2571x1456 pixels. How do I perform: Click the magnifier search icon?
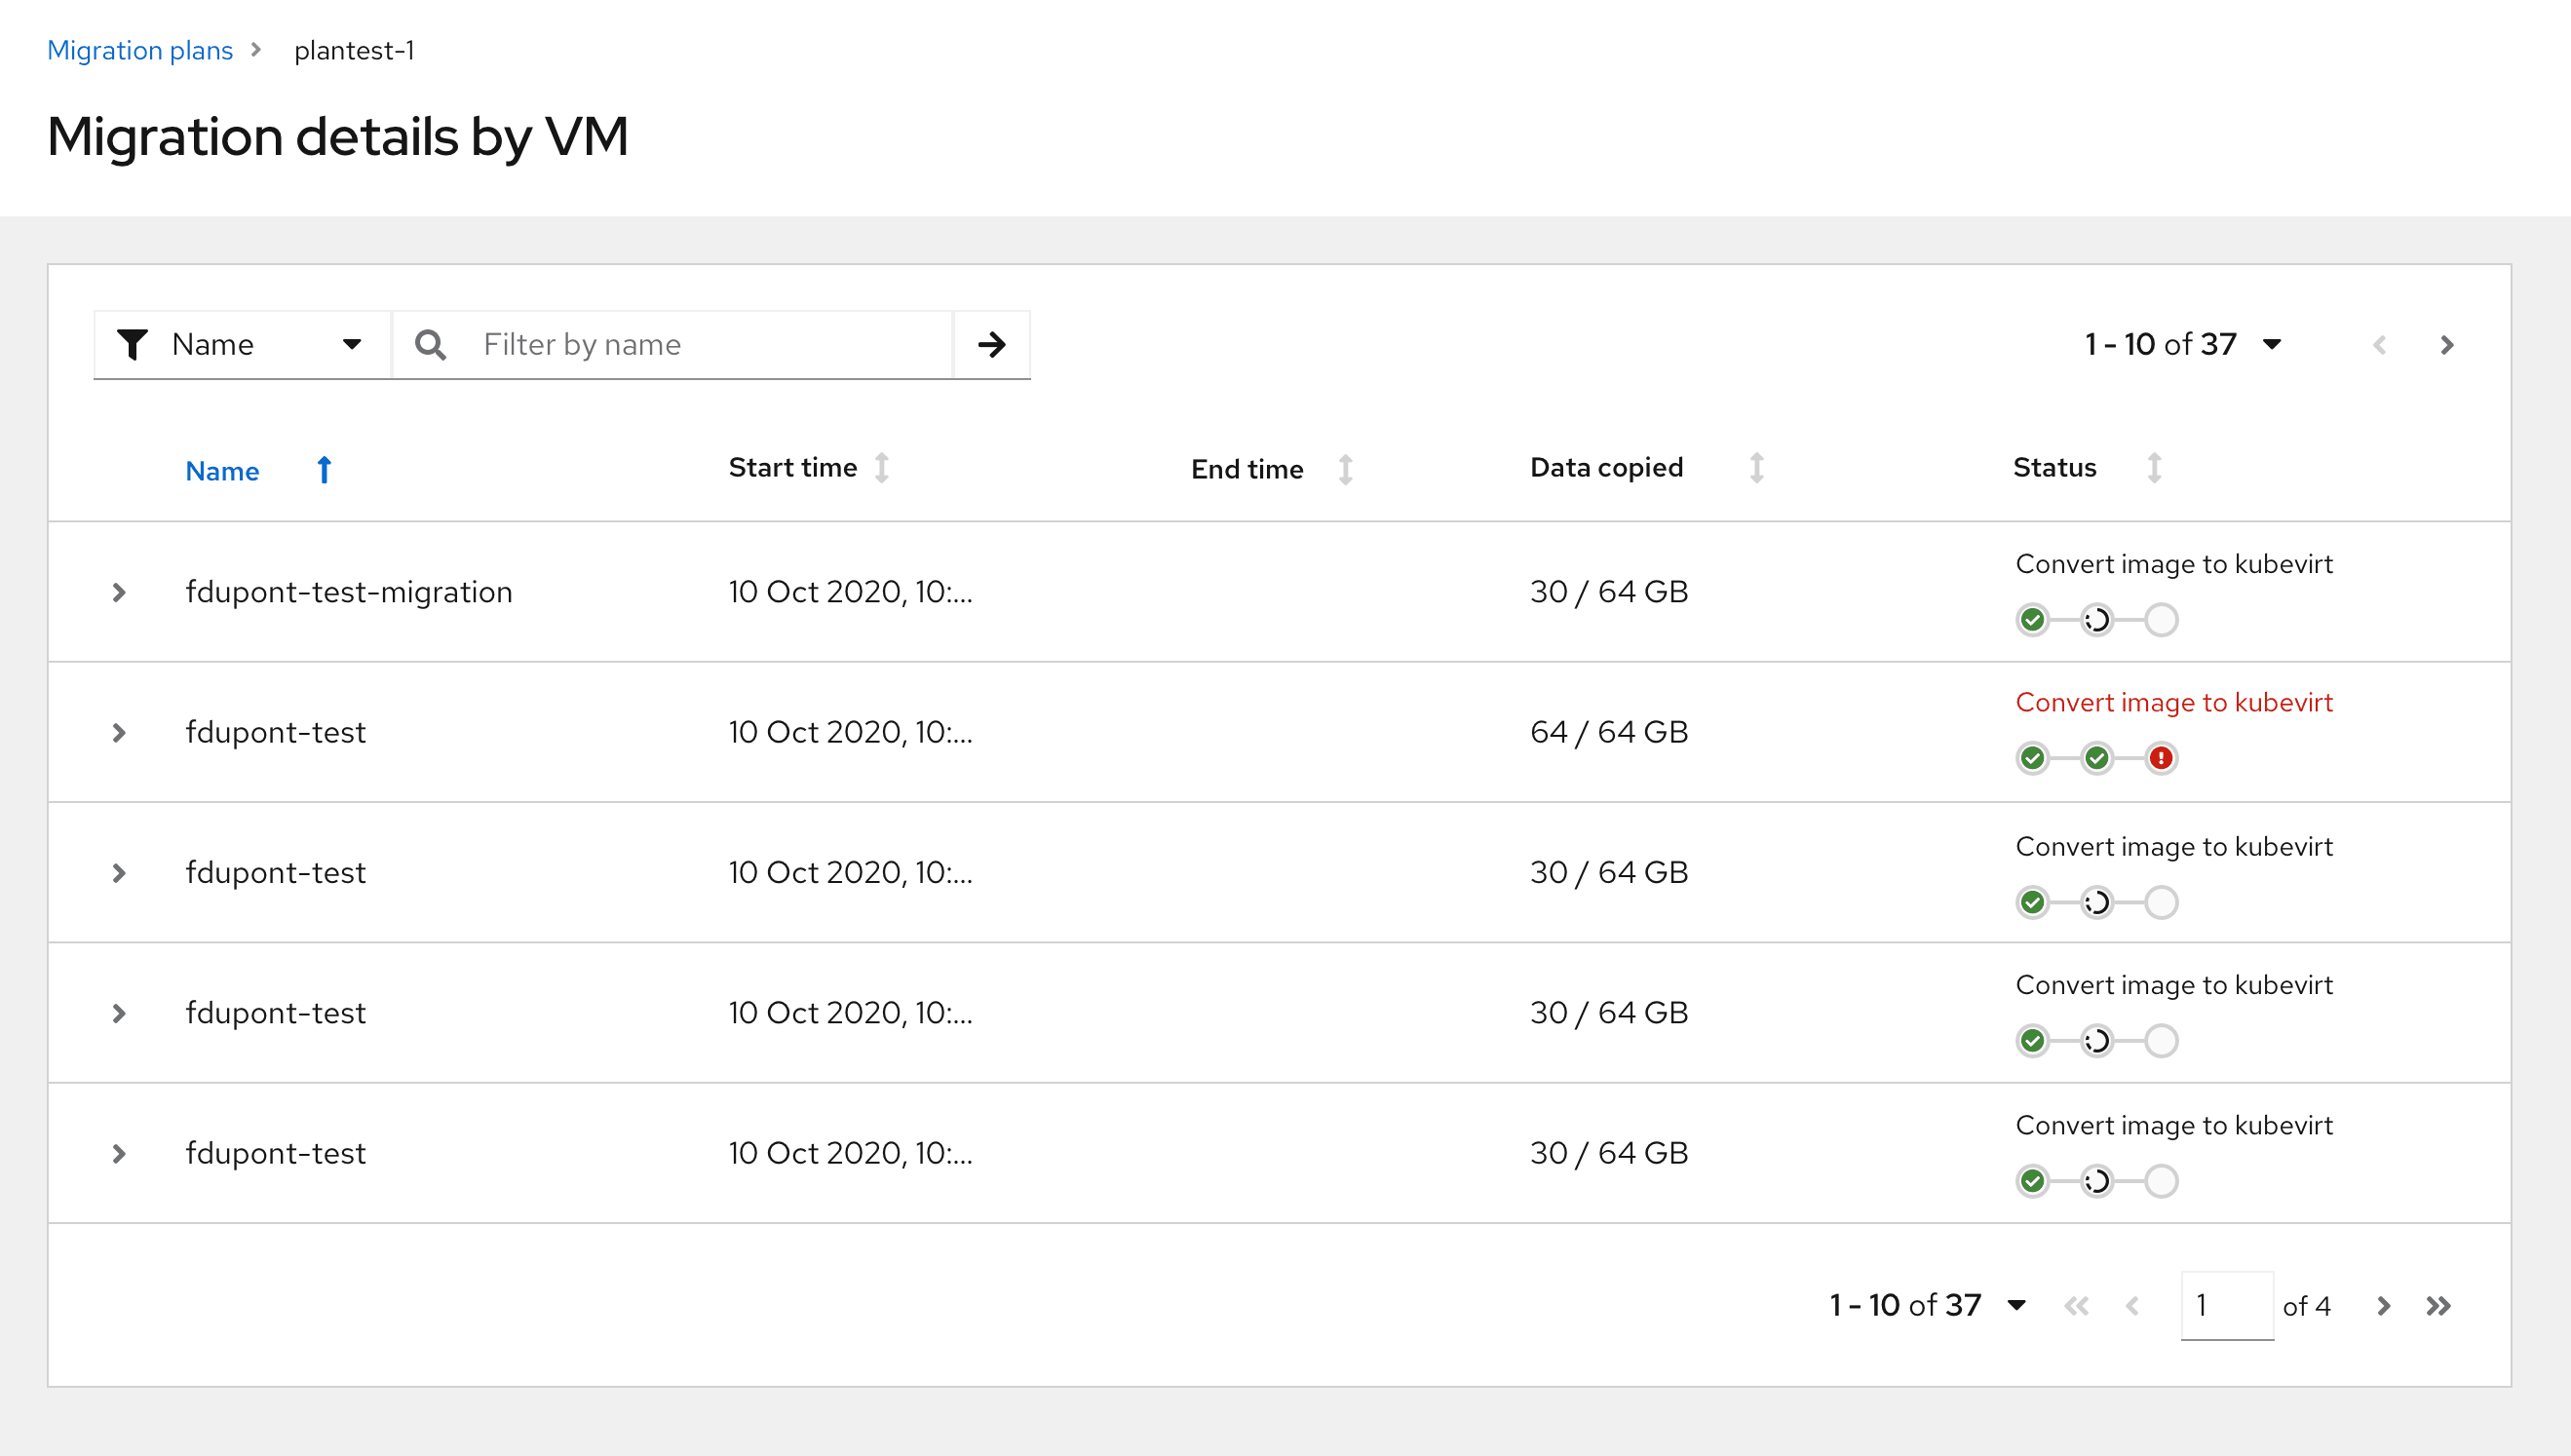(430, 345)
